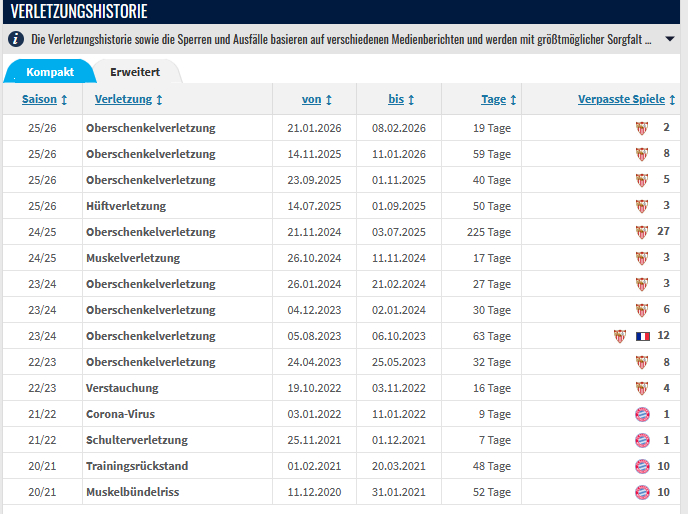Click Bayern crest in the Trainingsrückstand row
The width and height of the screenshot is (688, 514).
tap(642, 466)
